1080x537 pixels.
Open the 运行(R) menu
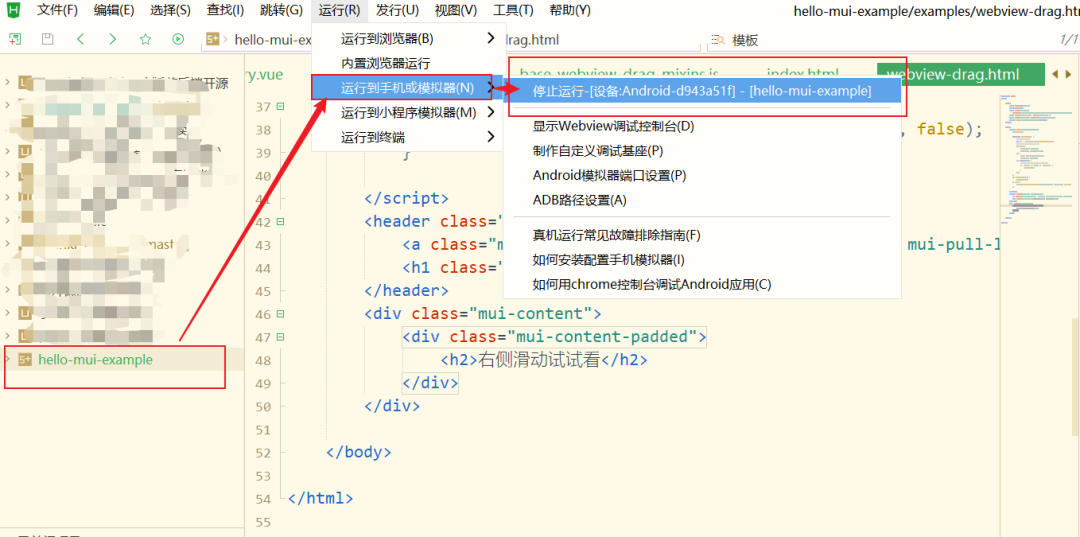[340, 10]
